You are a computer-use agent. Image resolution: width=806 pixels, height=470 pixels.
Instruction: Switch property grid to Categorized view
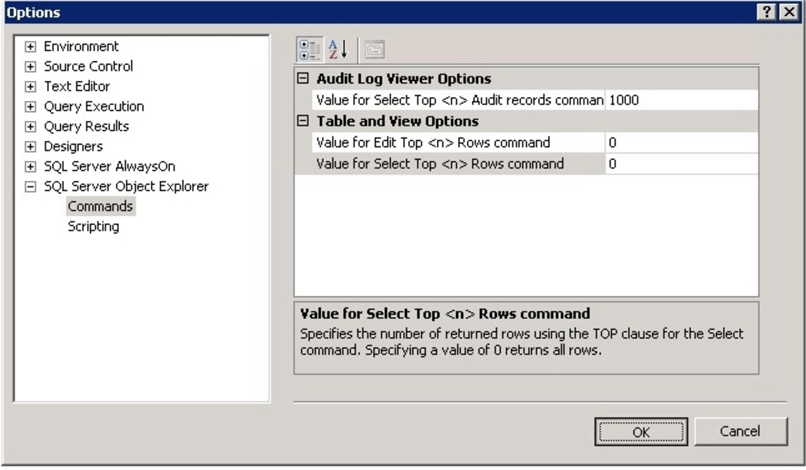point(309,50)
